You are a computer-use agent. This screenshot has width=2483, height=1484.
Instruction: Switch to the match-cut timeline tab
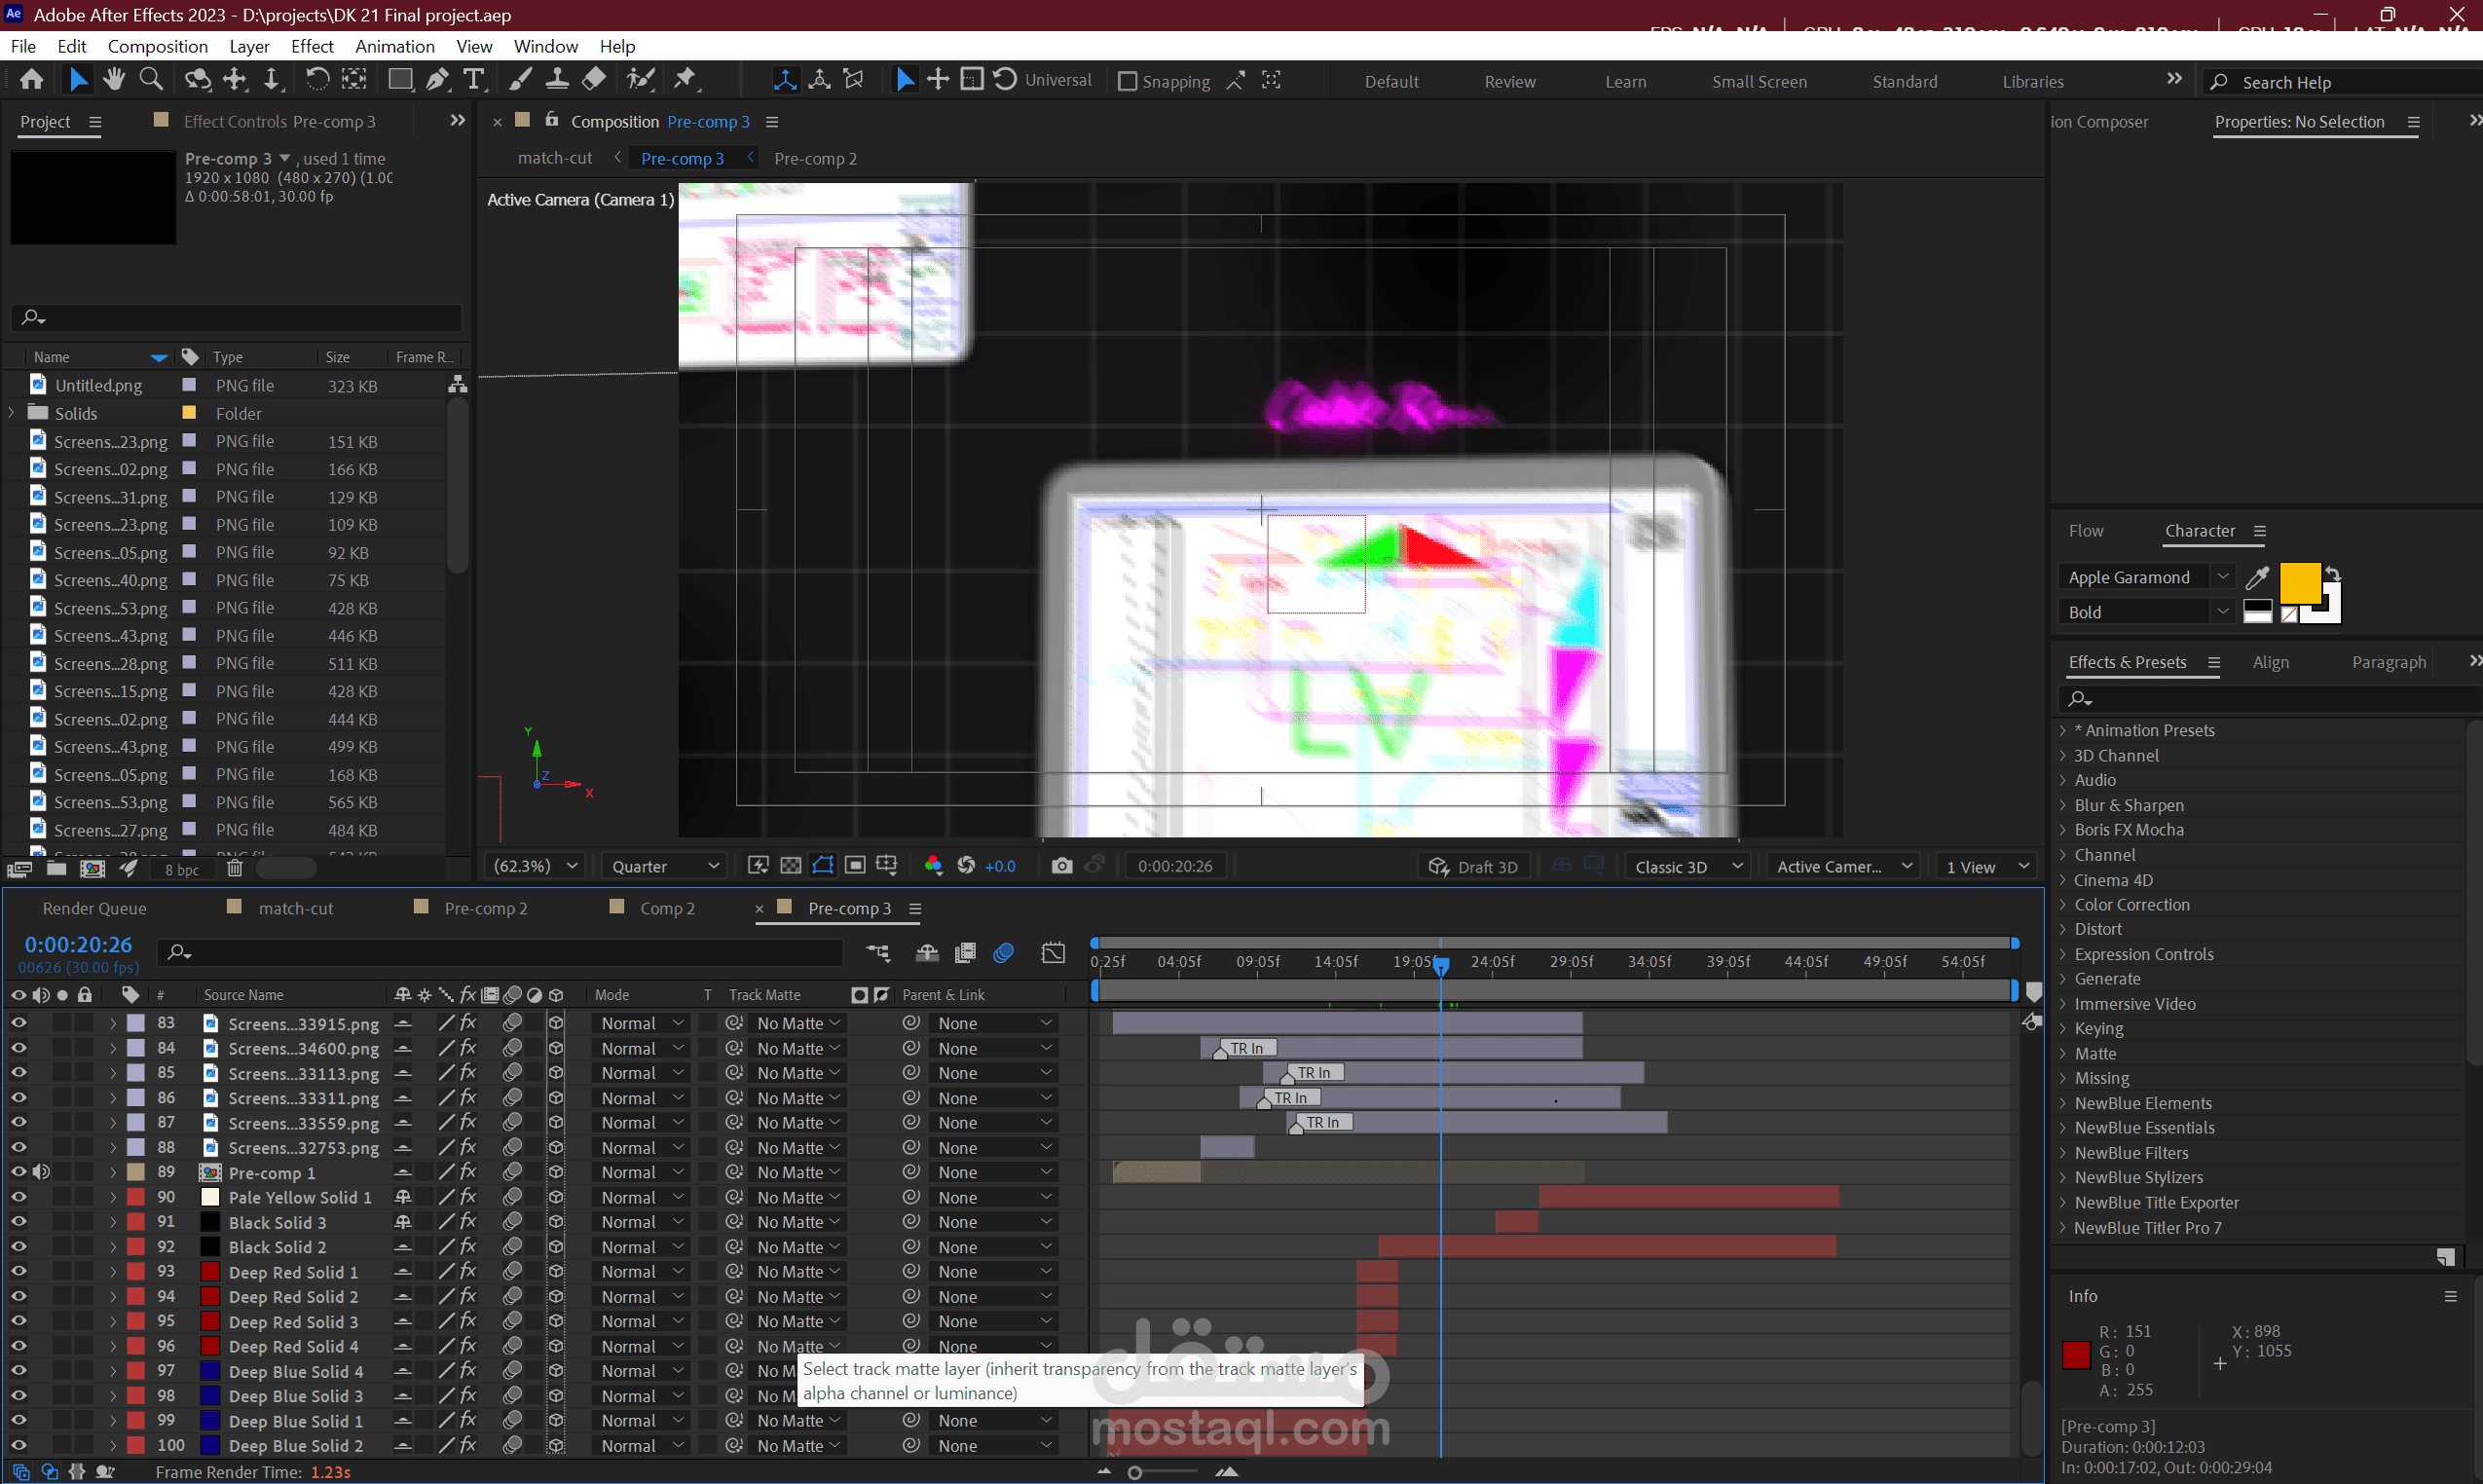[x=295, y=908]
